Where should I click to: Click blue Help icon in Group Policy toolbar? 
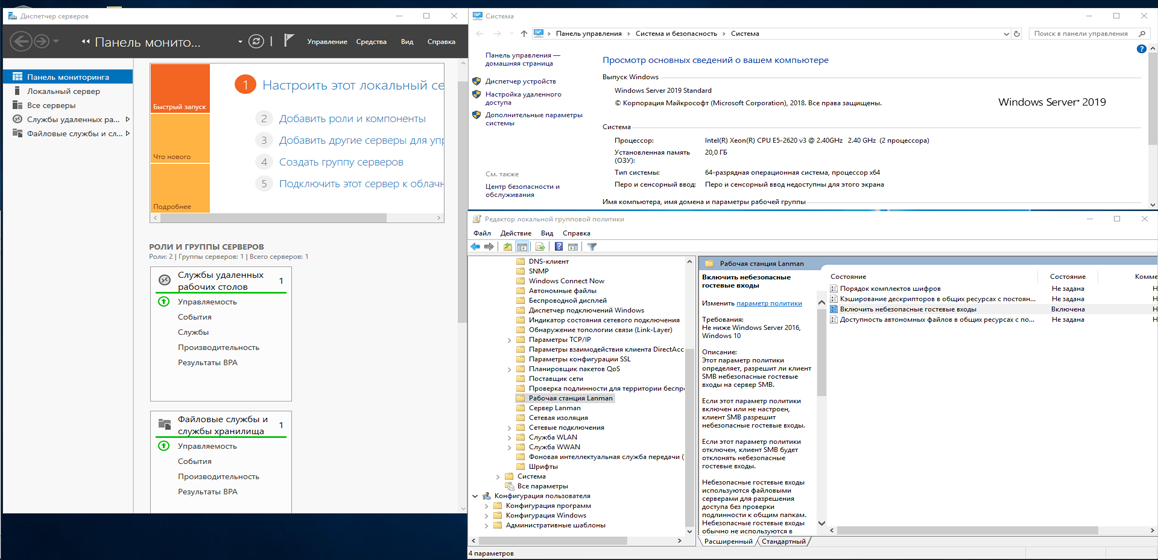559,247
